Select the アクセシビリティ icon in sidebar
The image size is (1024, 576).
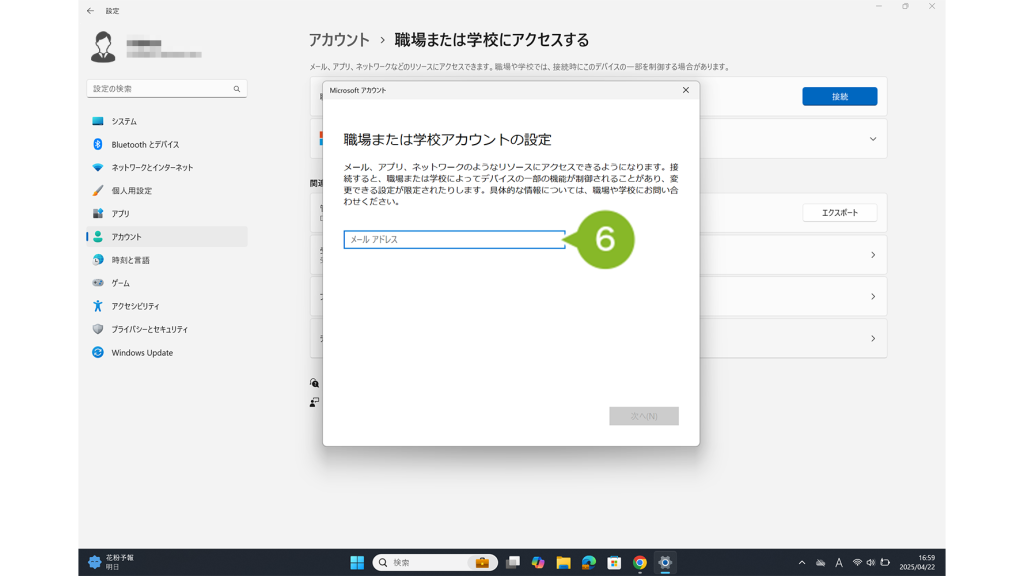click(98, 306)
